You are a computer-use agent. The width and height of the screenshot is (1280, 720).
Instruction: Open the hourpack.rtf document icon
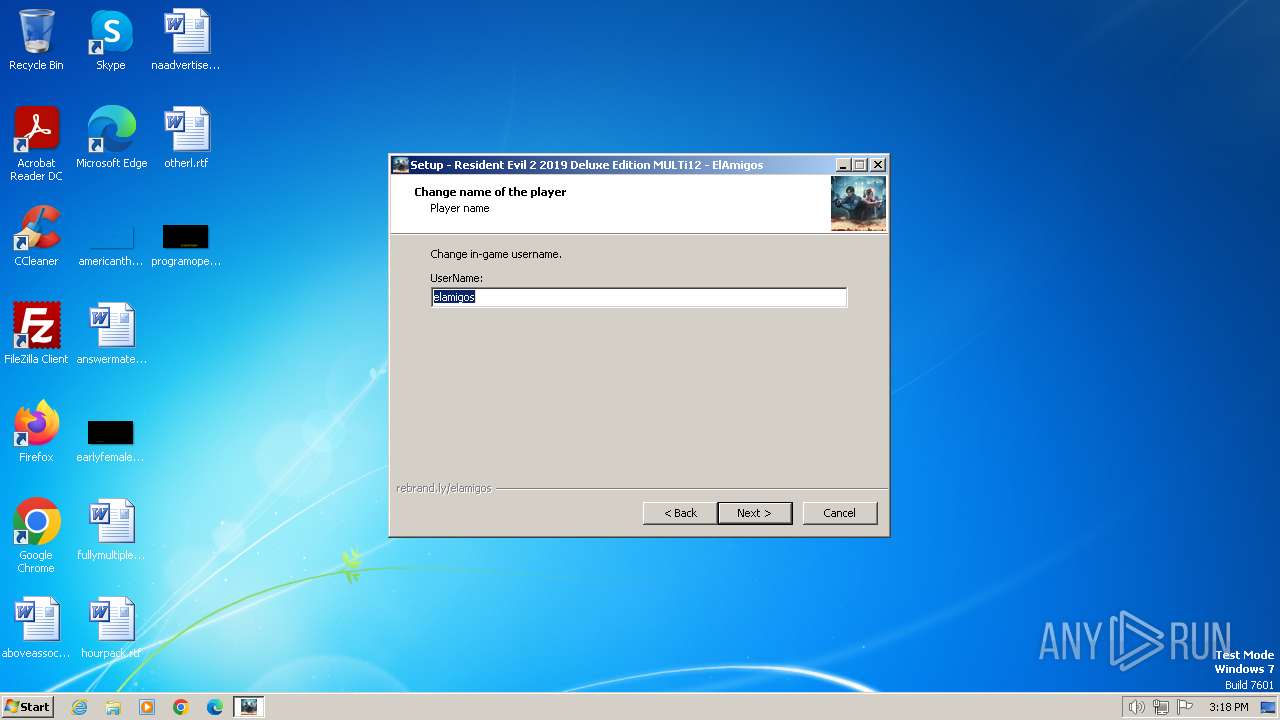(111, 628)
